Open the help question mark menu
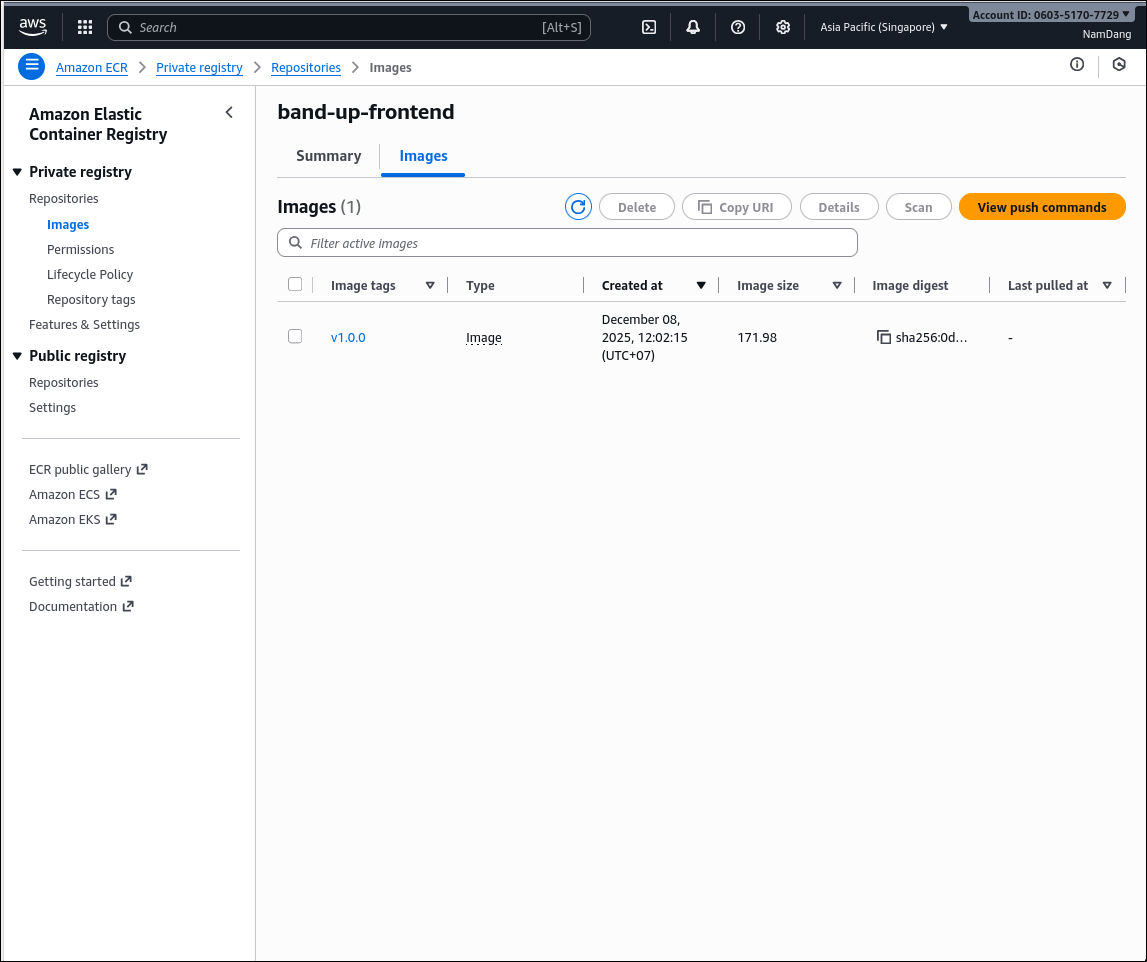Viewport: 1147px width, 962px height. click(x=738, y=27)
